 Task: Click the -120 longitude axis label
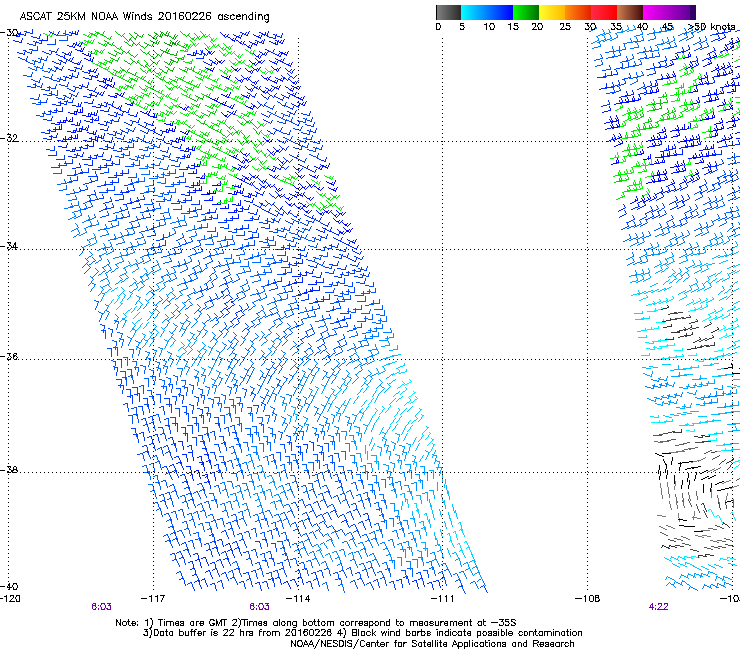pyautogui.click(x=10, y=599)
